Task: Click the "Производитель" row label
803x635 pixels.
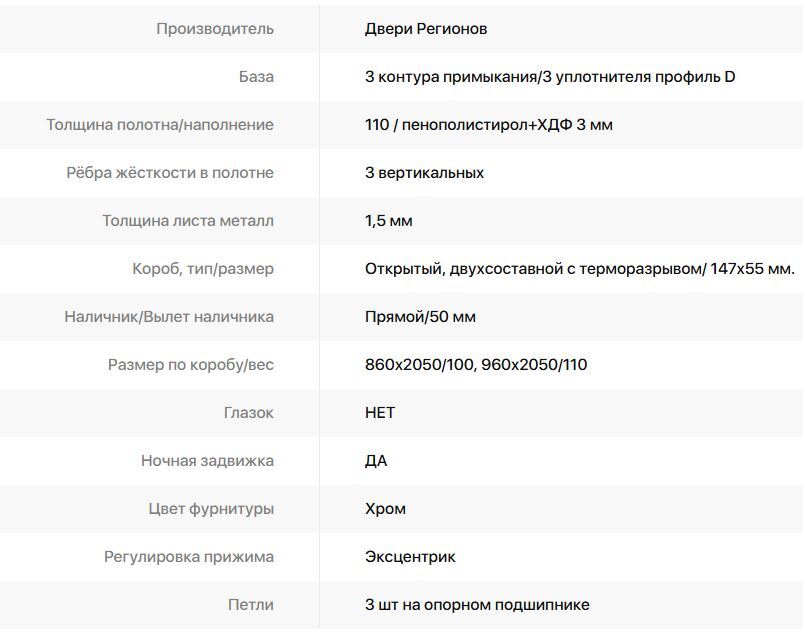Action: pyautogui.click(x=214, y=29)
